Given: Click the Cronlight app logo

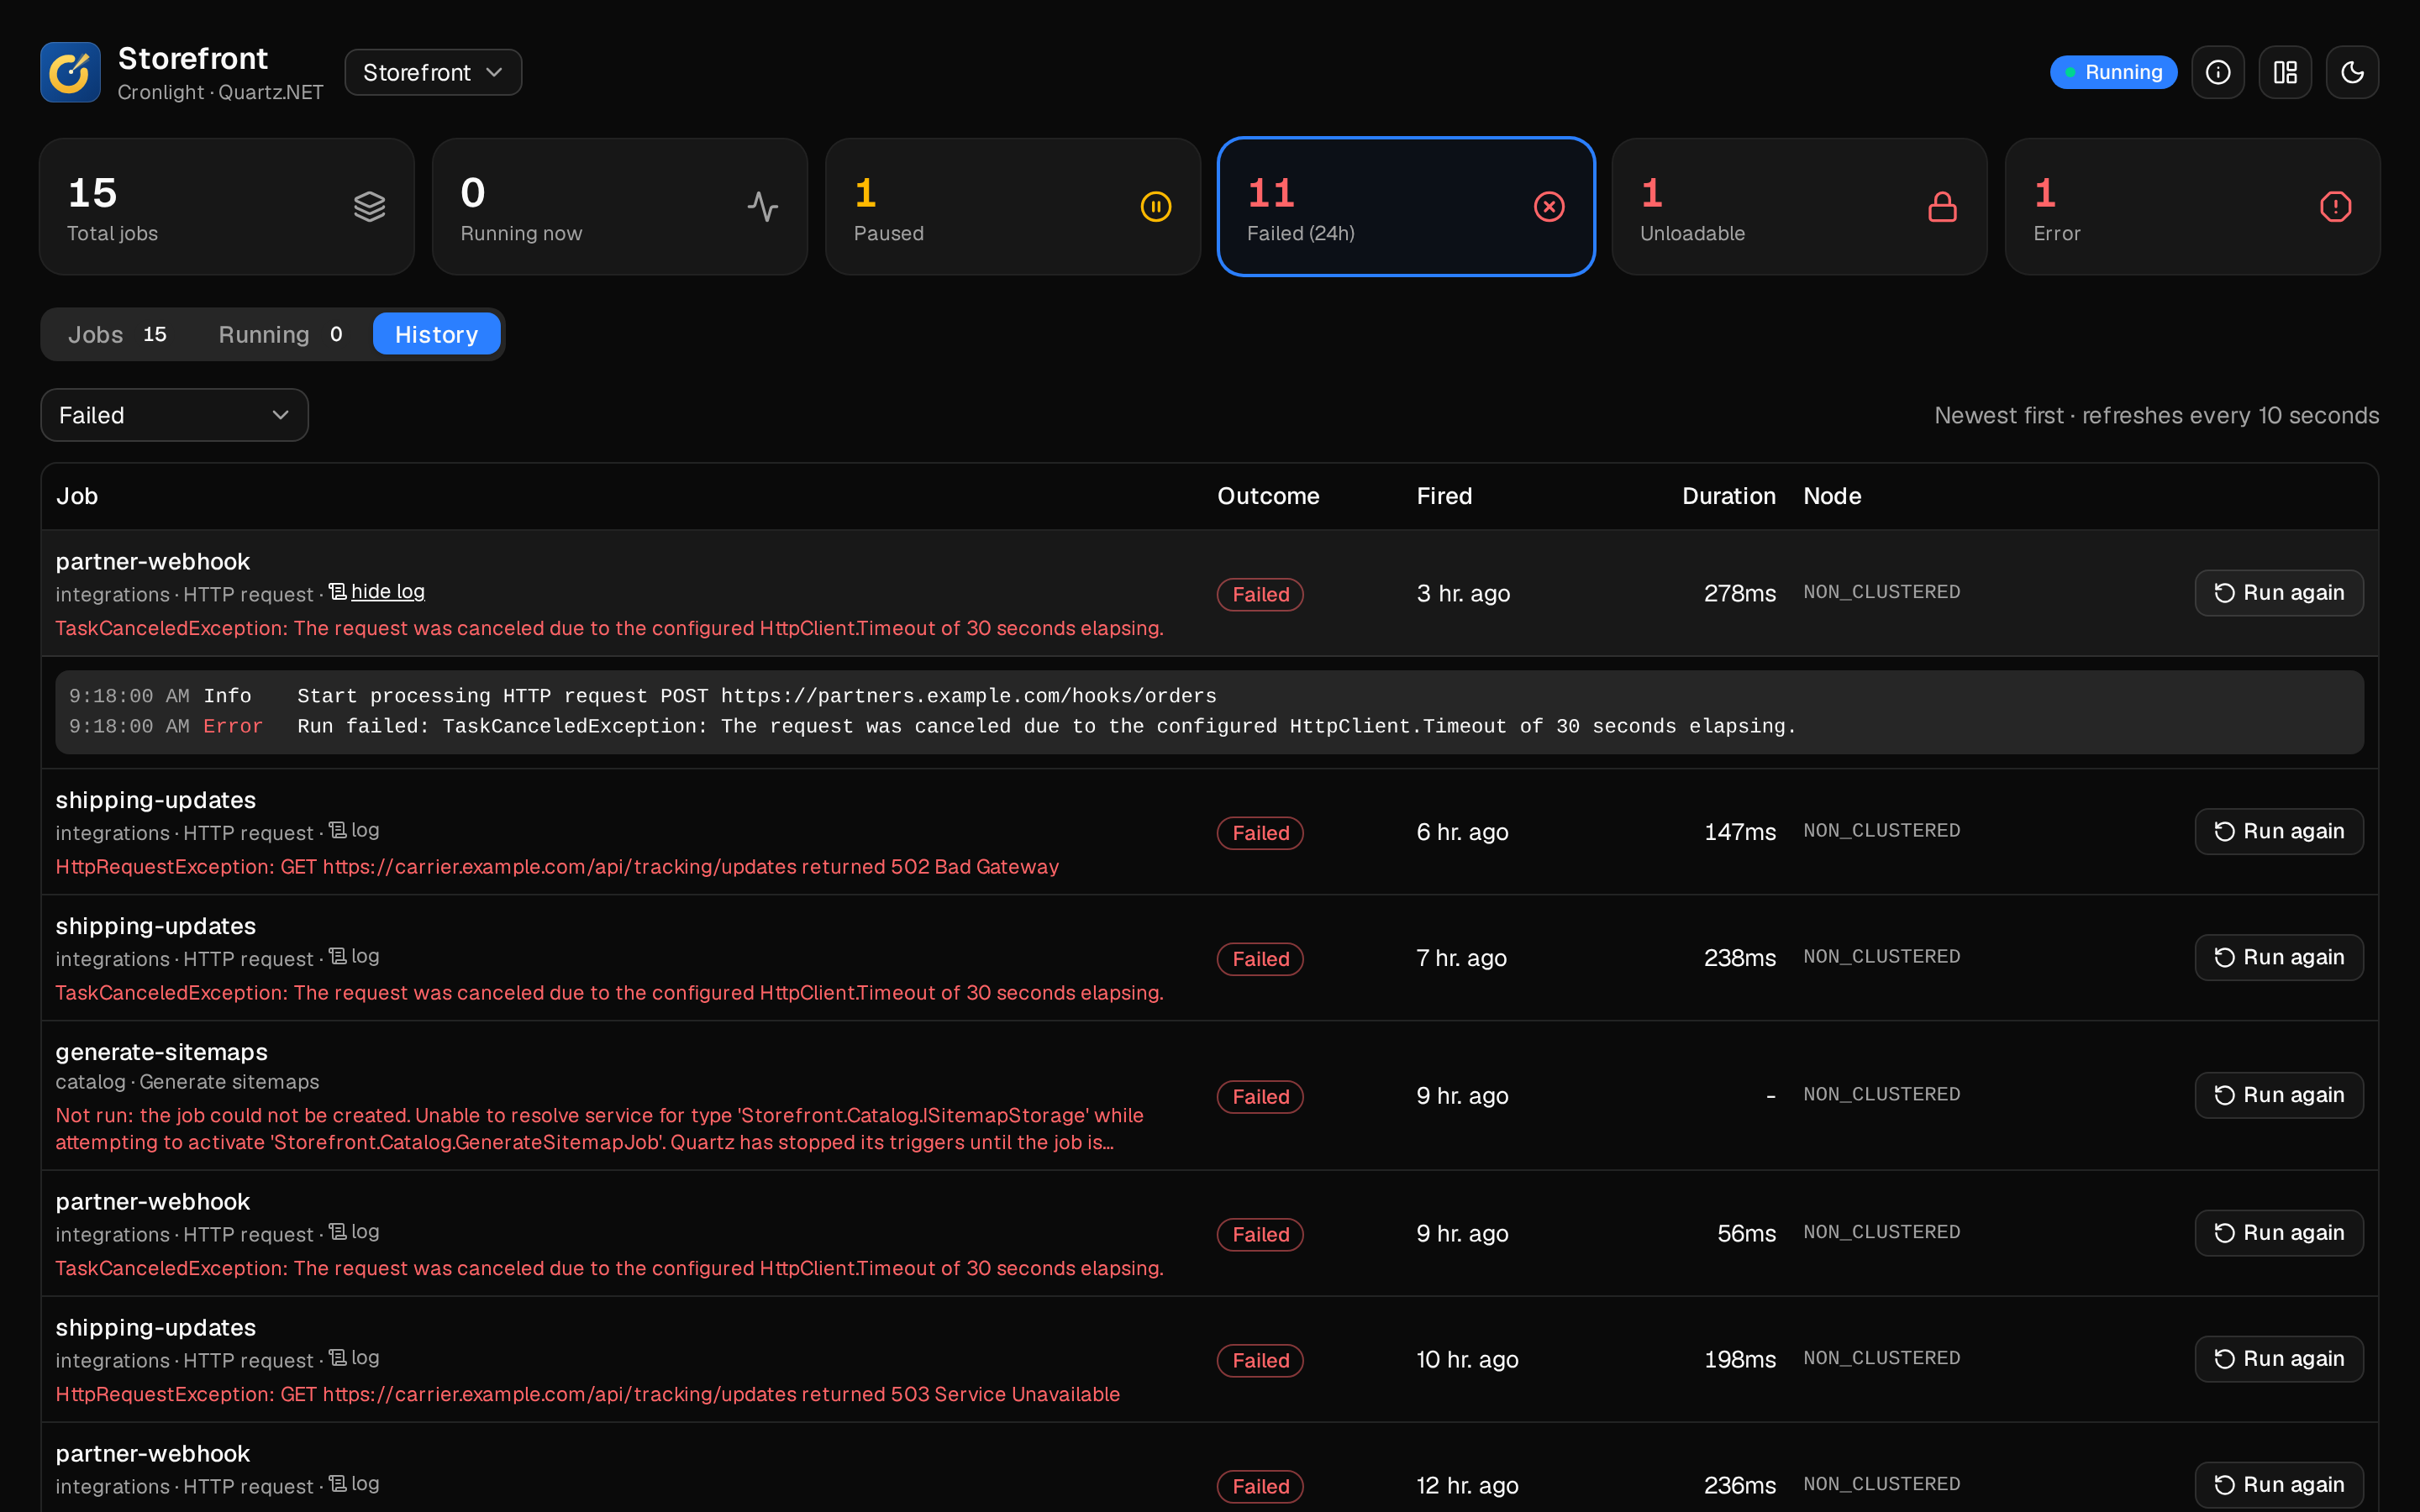Looking at the screenshot, I should pos(70,72).
